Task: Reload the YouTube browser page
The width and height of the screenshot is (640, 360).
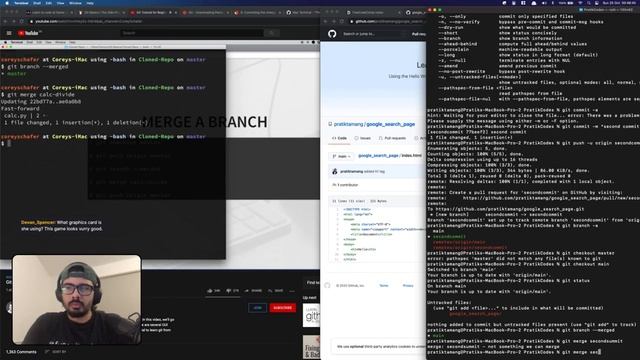Action: [22, 21]
